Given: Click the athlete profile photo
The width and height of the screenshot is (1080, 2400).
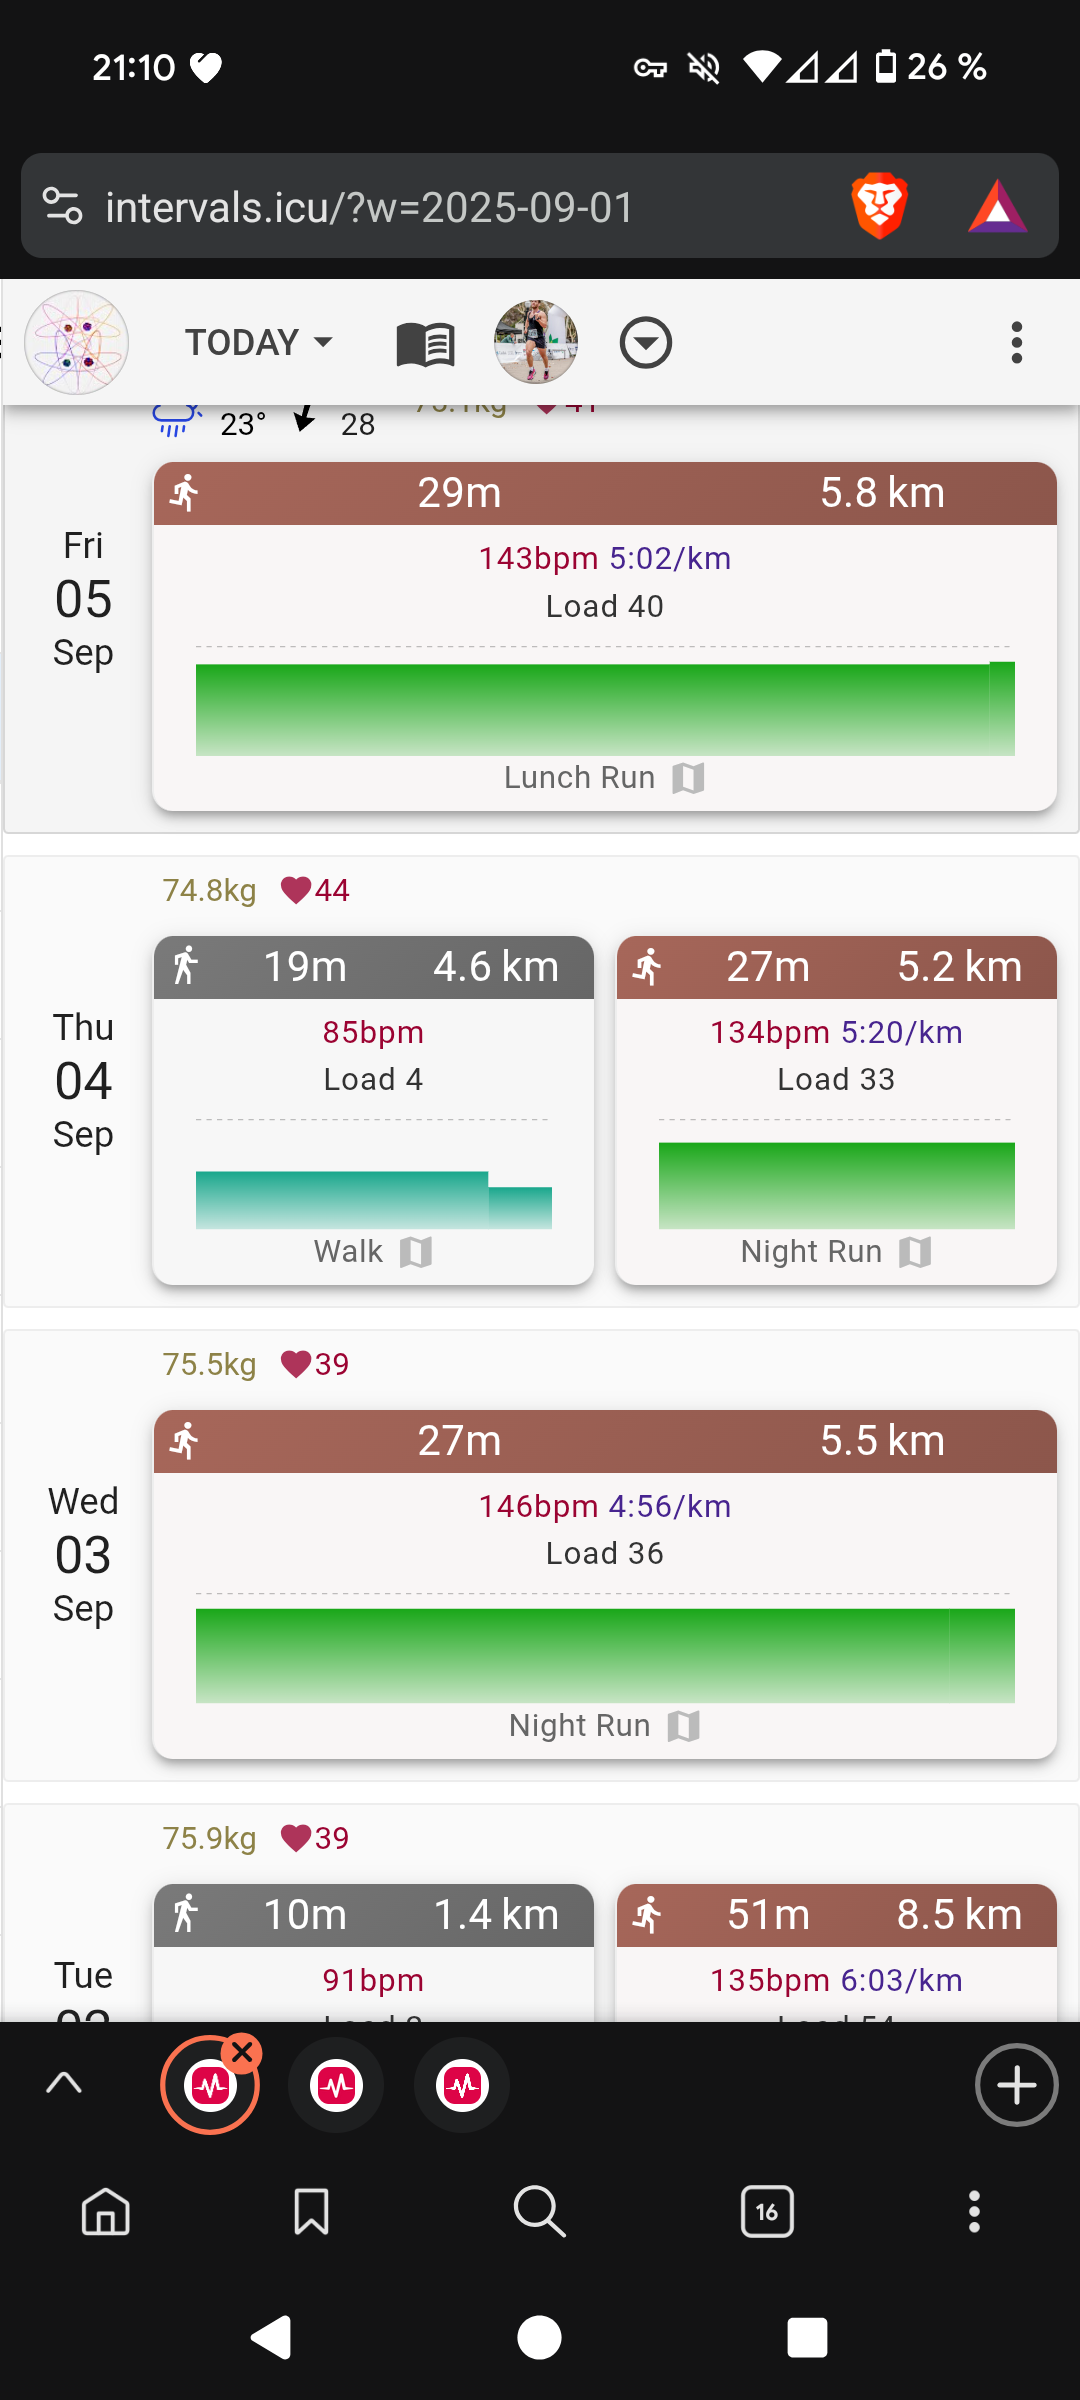Looking at the screenshot, I should click(536, 343).
